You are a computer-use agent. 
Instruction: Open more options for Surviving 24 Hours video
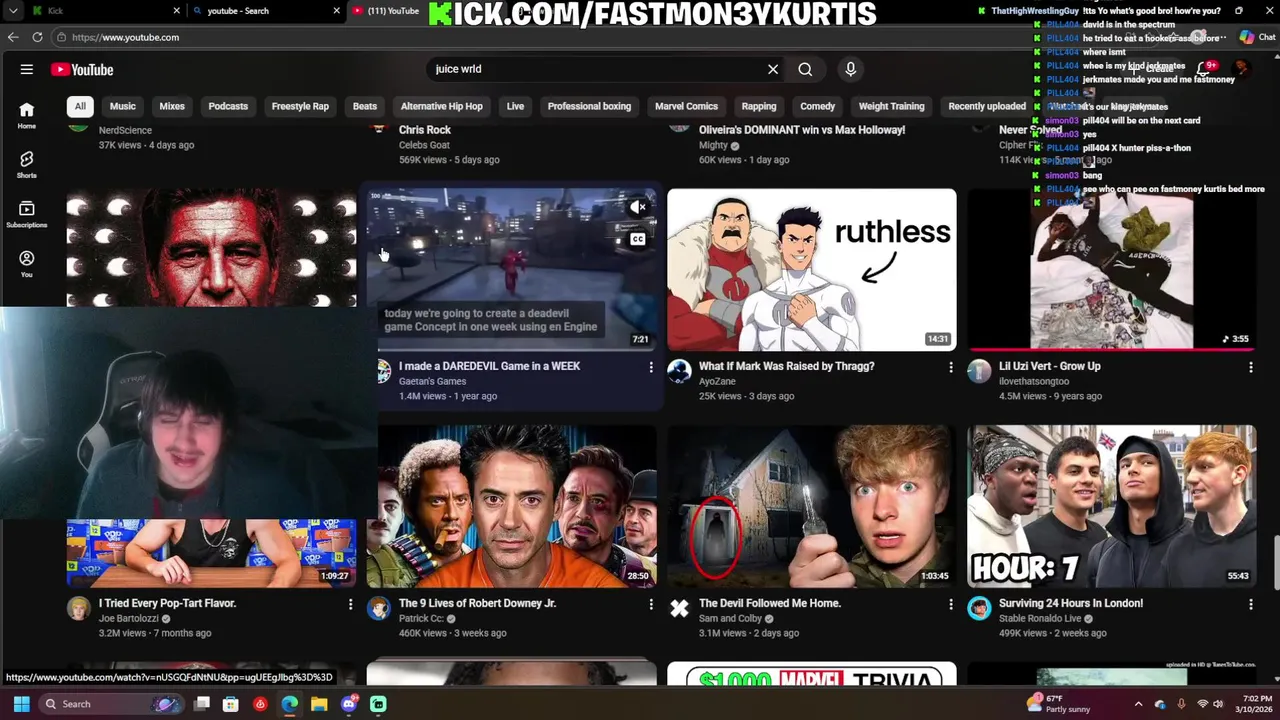click(x=1250, y=604)
